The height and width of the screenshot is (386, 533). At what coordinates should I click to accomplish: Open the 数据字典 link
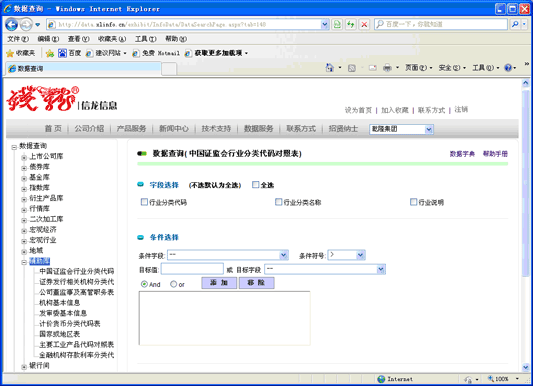pyautogui.click(x=462, y=154)
